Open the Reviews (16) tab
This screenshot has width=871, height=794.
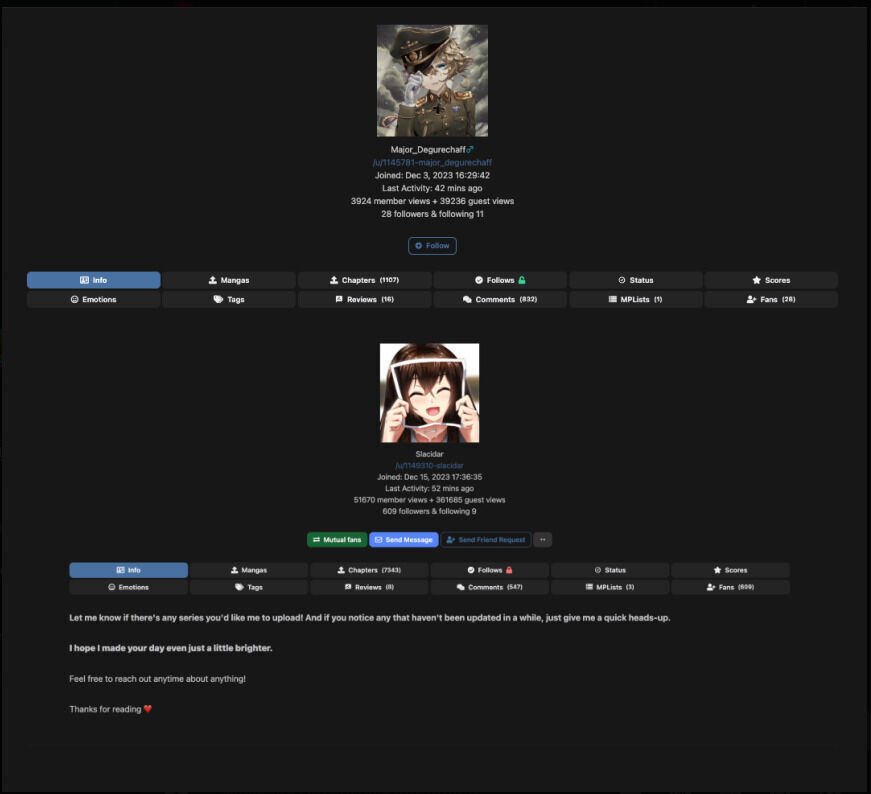364,299
